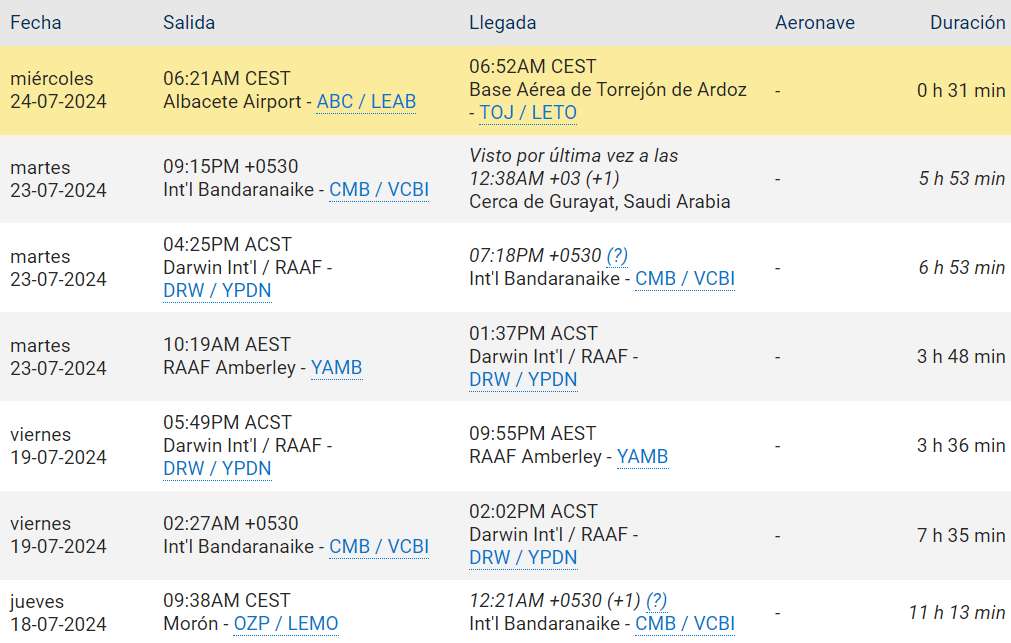This screenshot has width=1011, height=643.
Task: Open DRW / YPDN for the 04:25PM departure
Action: click(x=217, y=291)
